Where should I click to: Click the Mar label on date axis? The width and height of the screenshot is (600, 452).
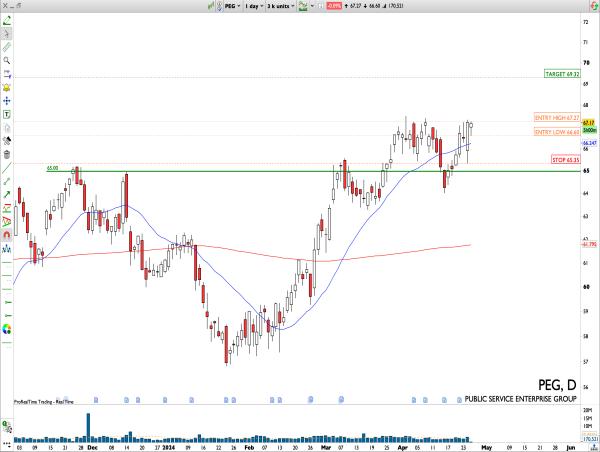326,447
